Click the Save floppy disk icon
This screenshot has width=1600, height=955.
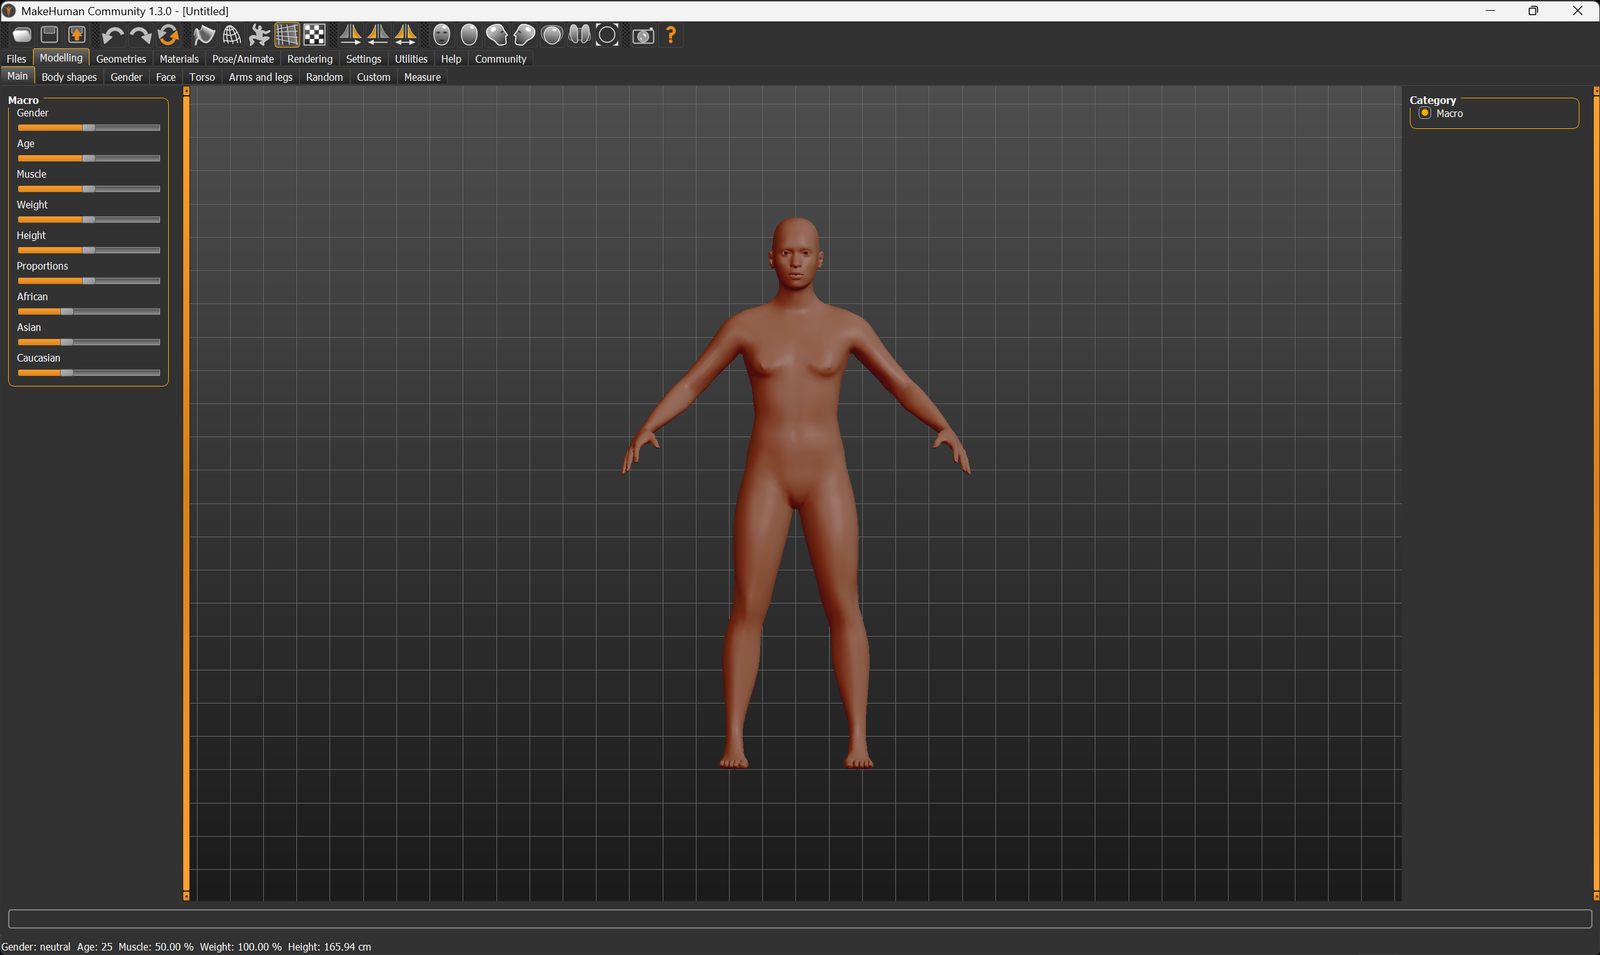(49, 35)
